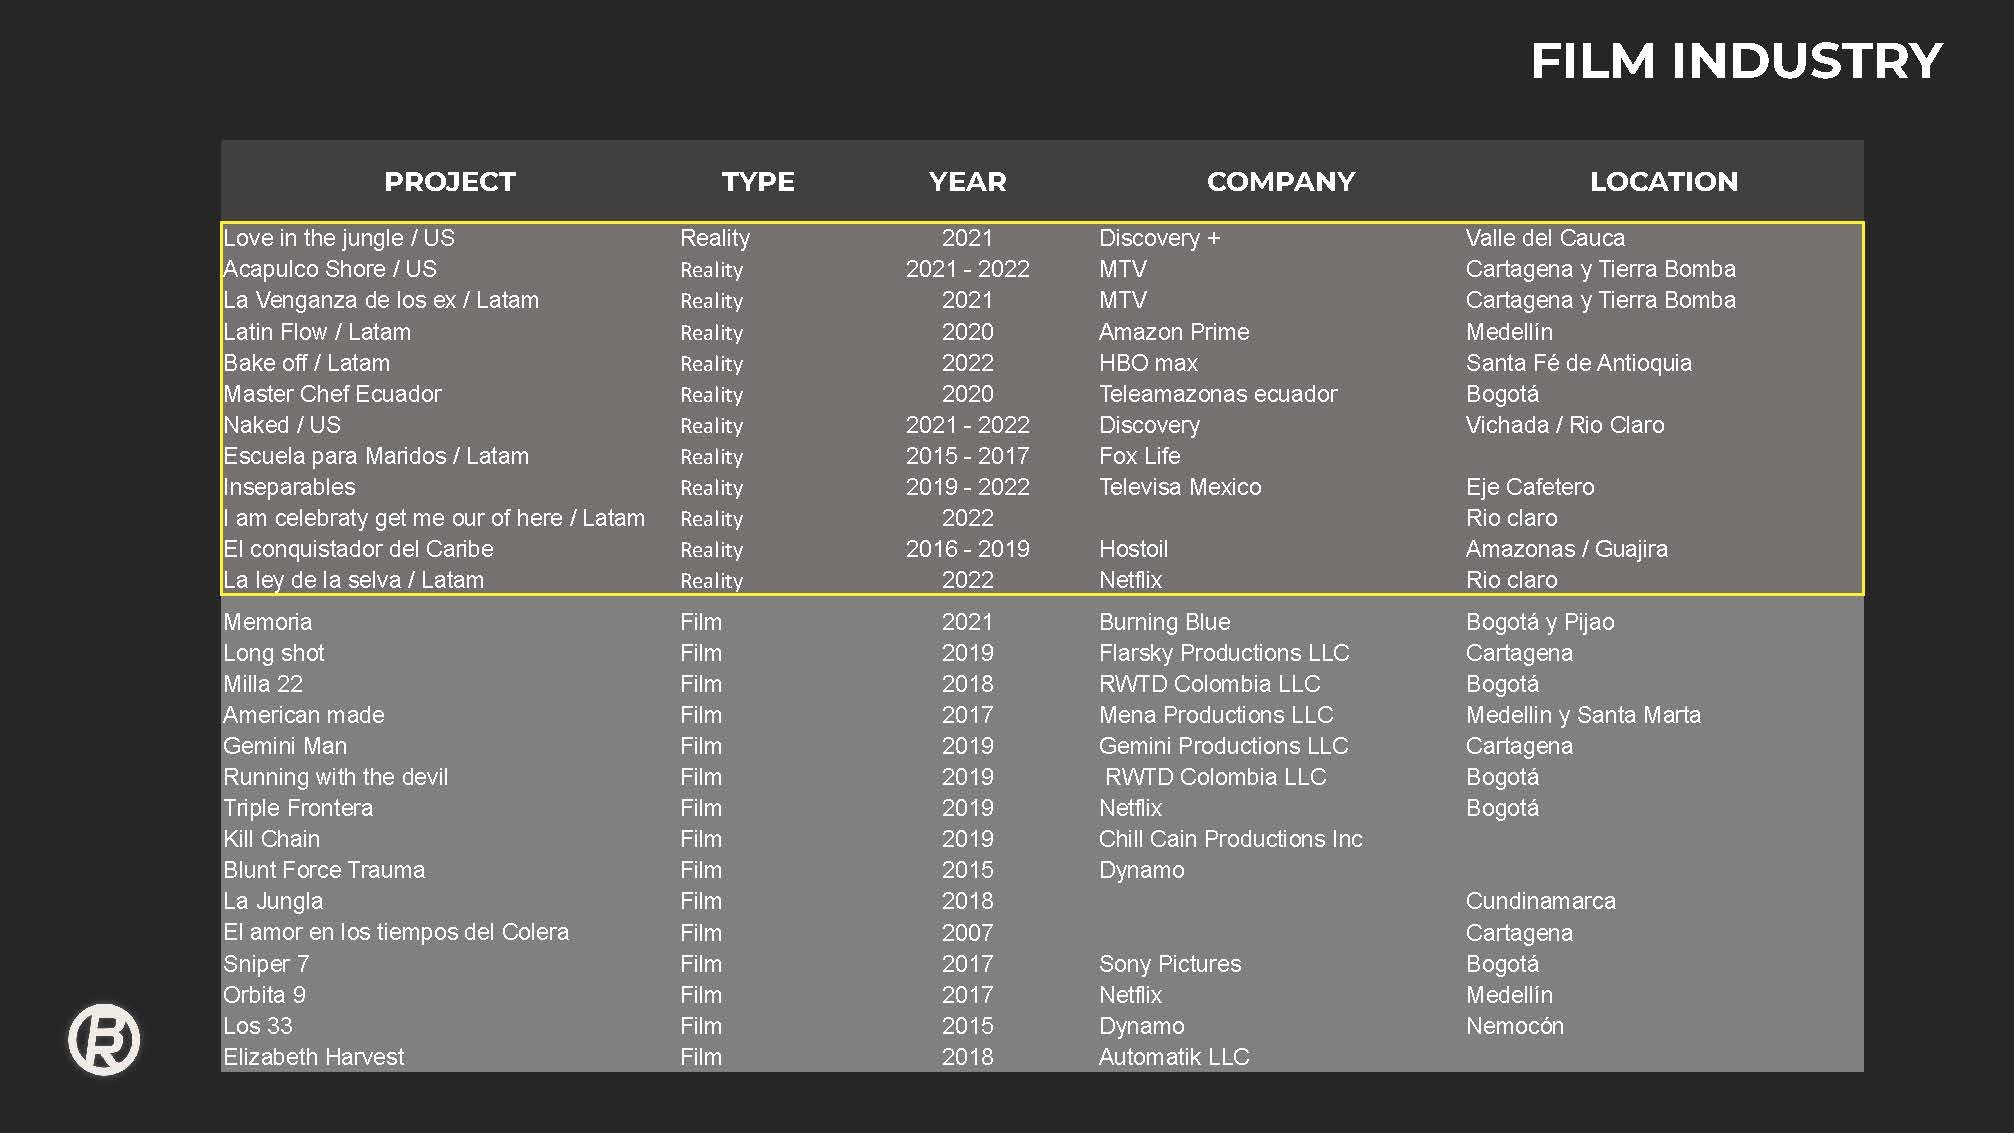Click 'Bogotá y Pijao' location
The height and width of the screenshot is (1133, 2014).
point(1540,622)
